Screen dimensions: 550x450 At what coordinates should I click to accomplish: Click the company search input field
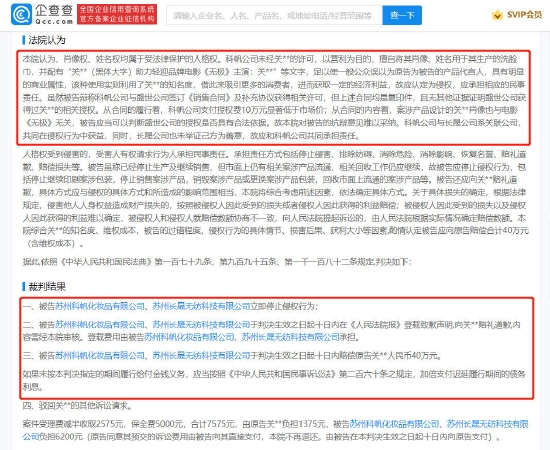(274, 15)
